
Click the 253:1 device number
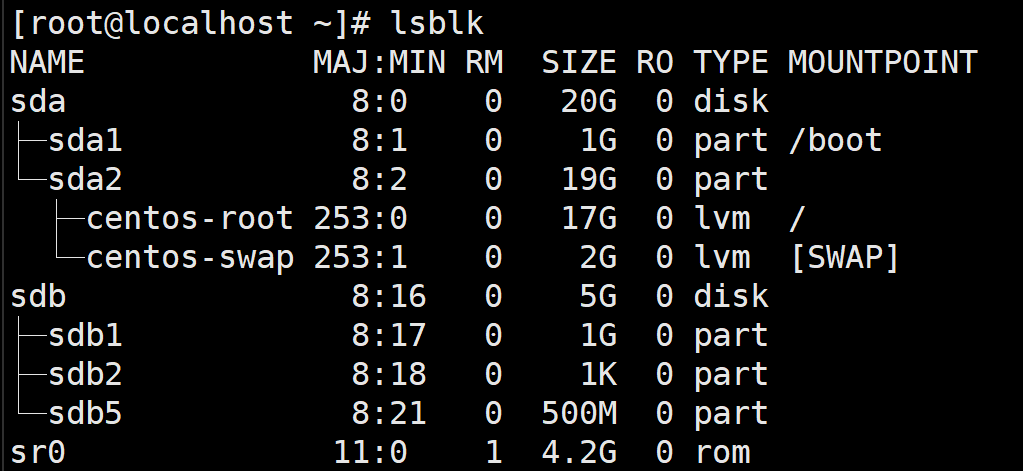pyautogui.click(x=361, y=258)
